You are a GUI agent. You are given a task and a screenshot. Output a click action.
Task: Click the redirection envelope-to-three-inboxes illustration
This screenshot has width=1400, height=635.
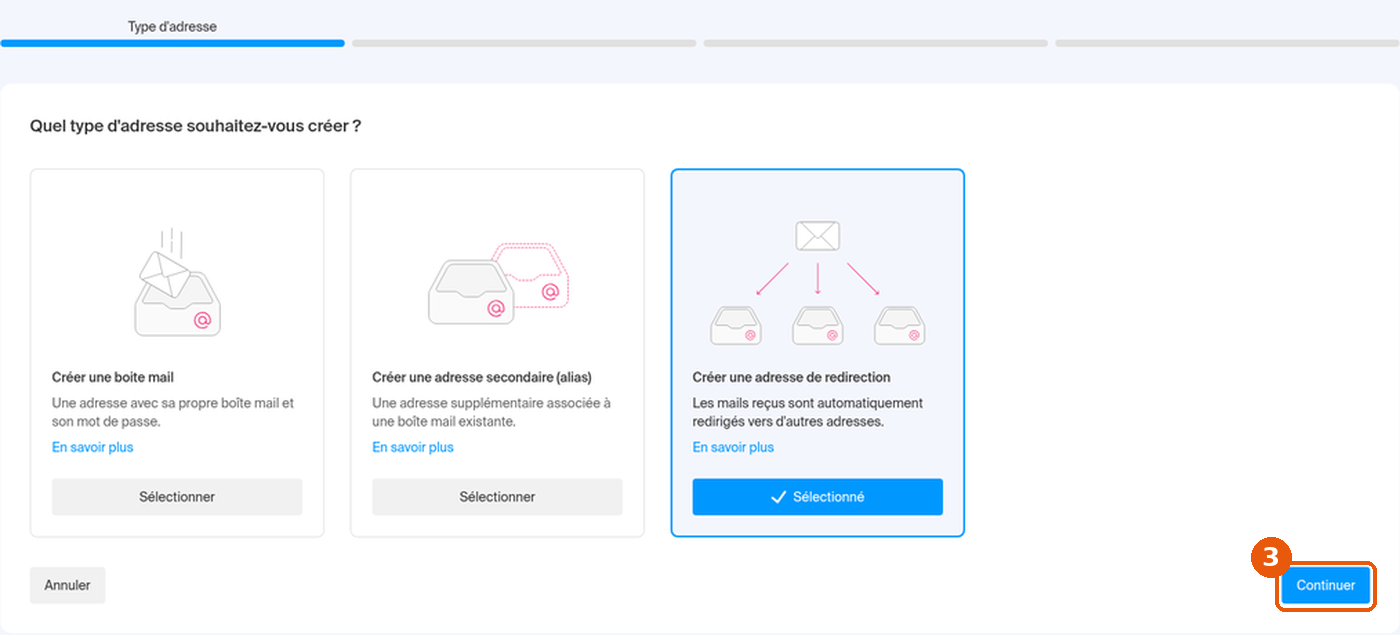coord(817,283)
